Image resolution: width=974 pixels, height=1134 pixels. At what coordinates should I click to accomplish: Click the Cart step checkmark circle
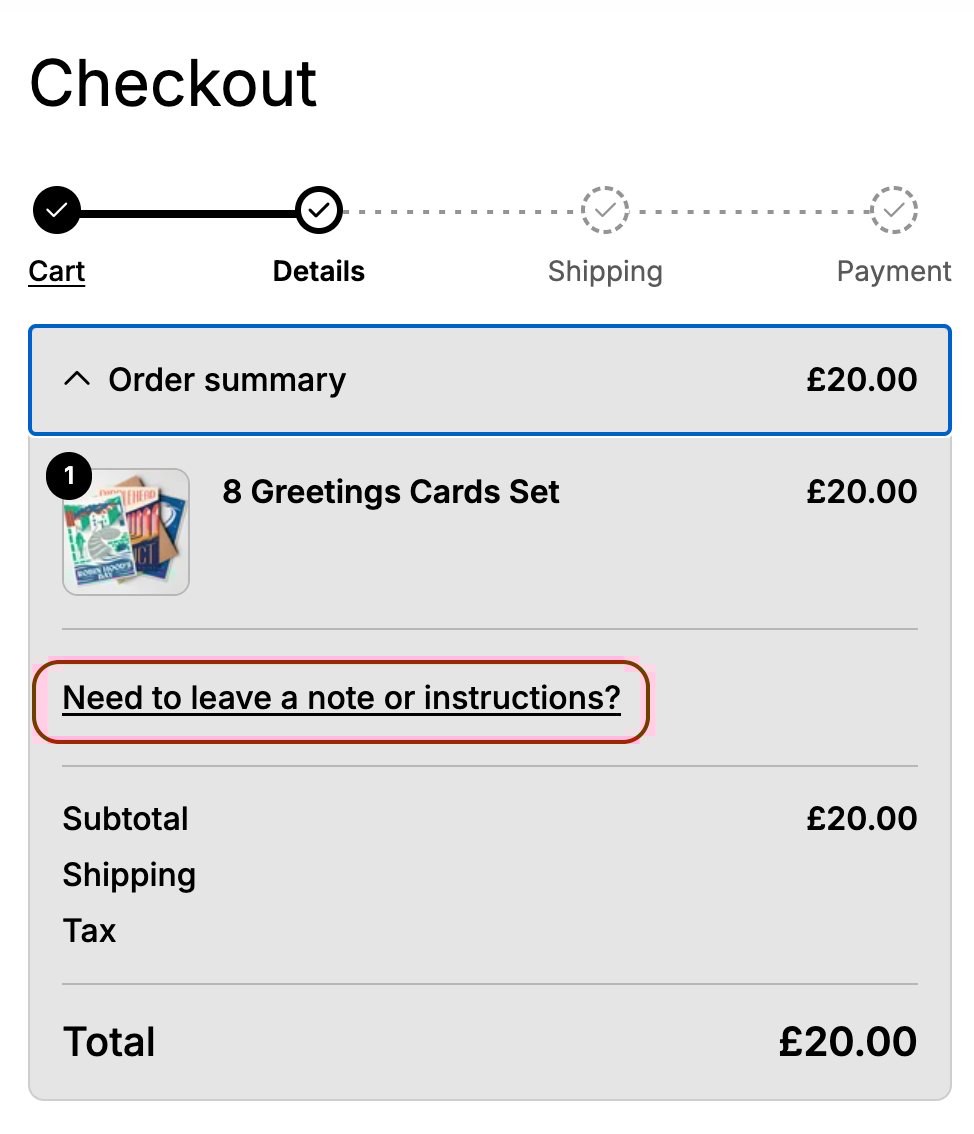pos(57,210)
